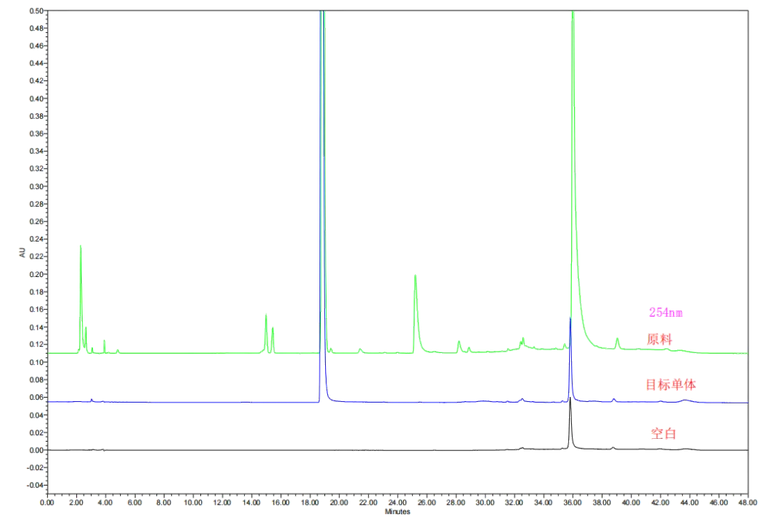Screen dimensions: 772x524
Task: Click the small green peak near 28 minutes
Action: tap(459, 342)
